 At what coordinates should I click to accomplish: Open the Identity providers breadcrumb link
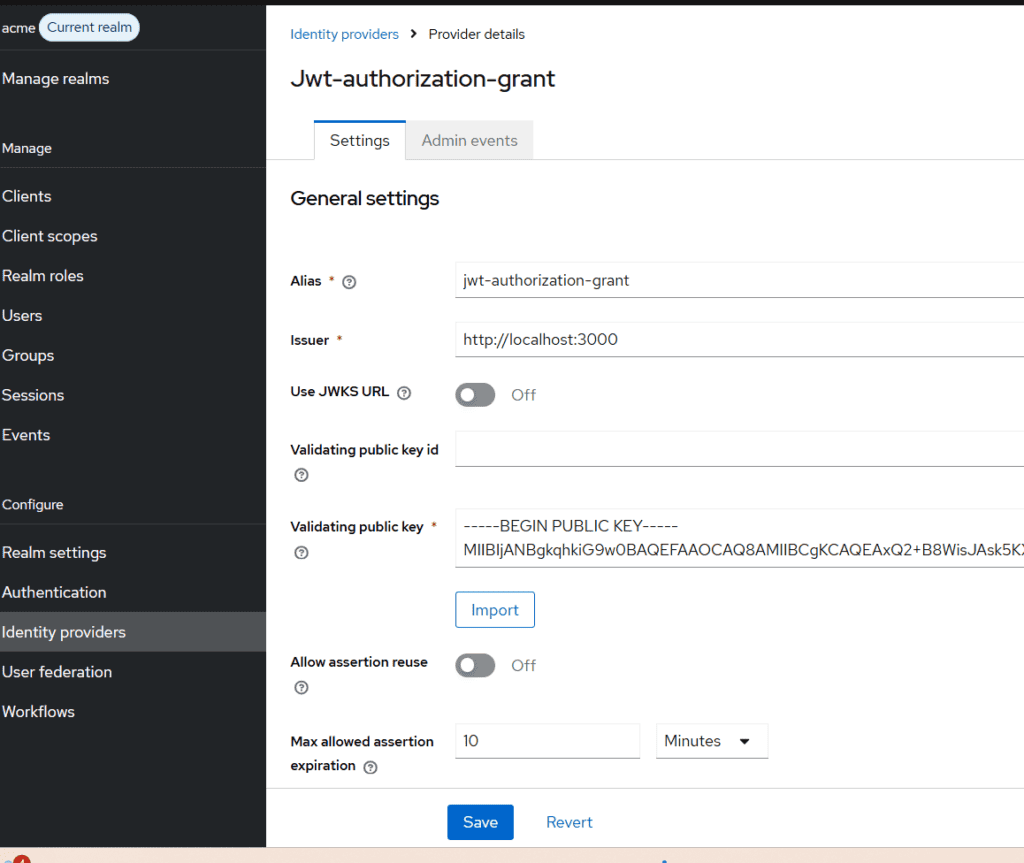[x=344, y=33]
